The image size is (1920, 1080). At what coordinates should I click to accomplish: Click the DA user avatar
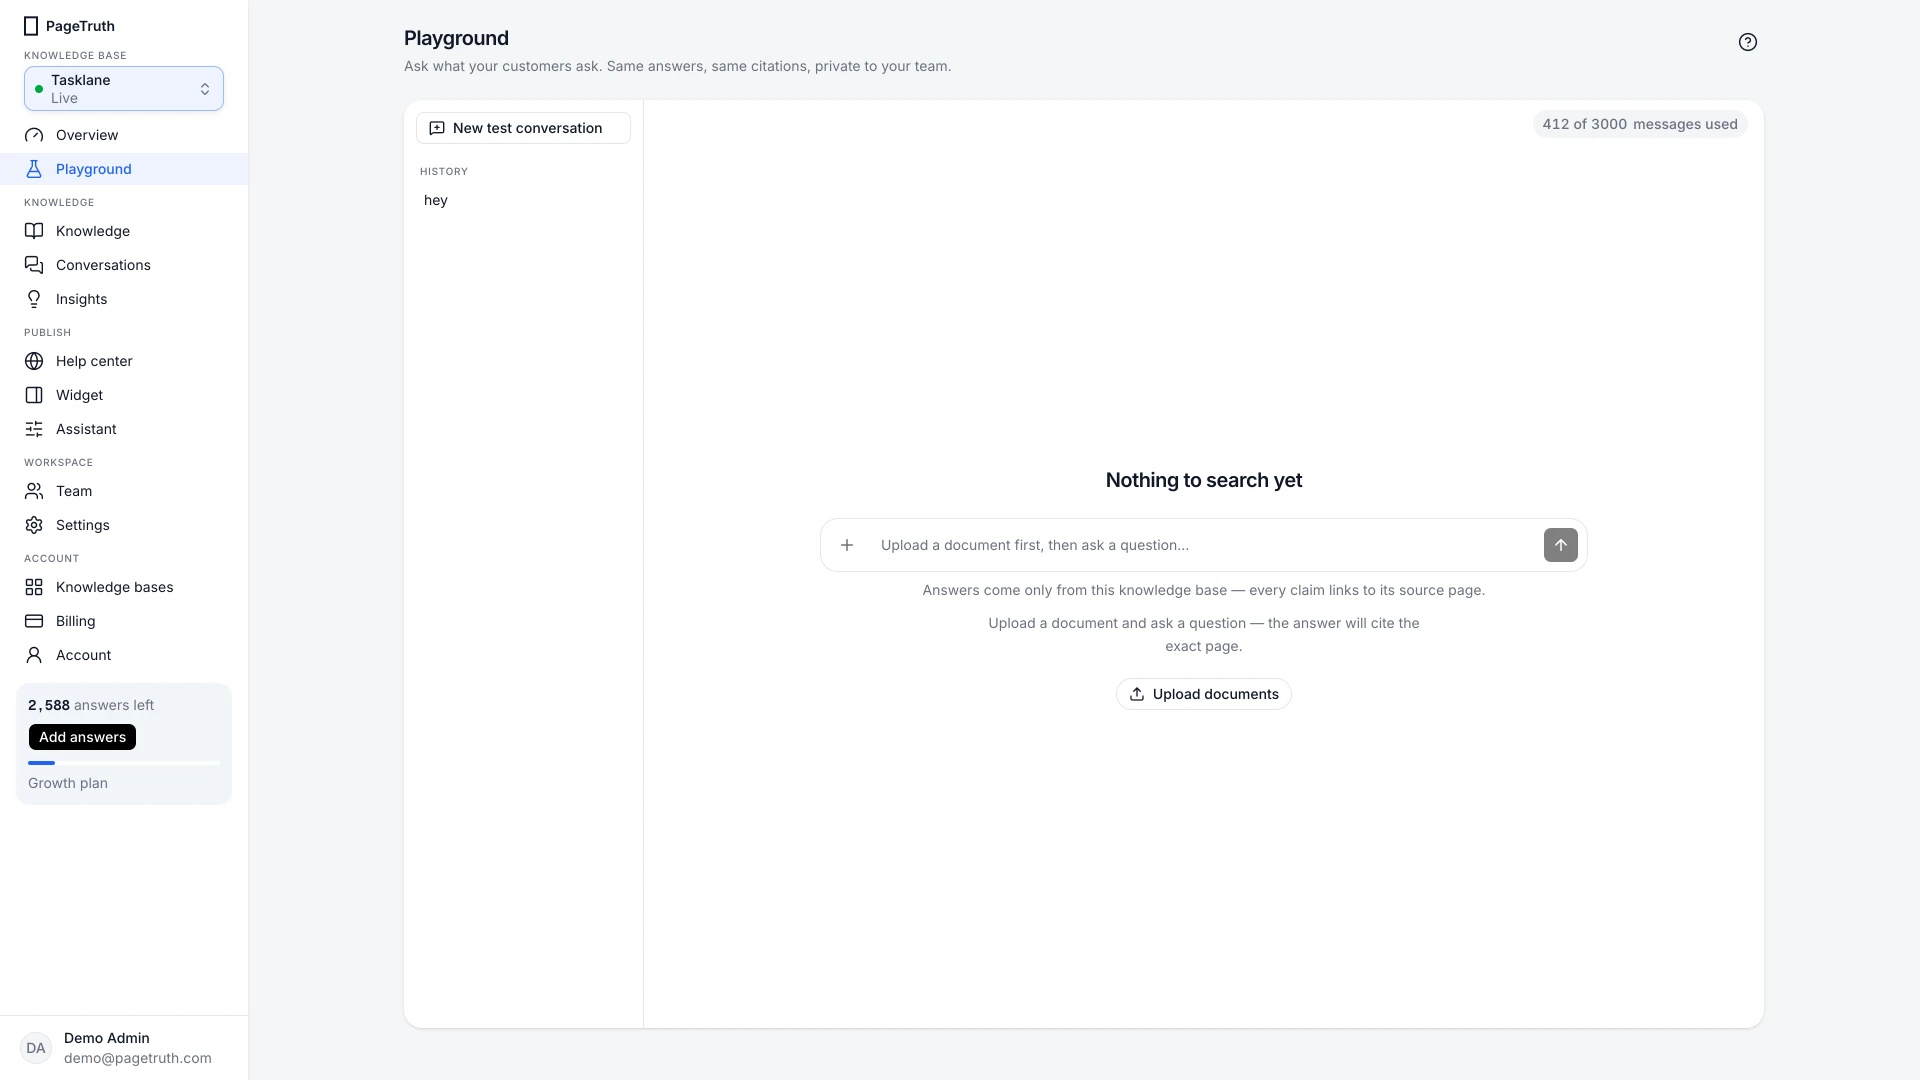(x=36, y=1048)
